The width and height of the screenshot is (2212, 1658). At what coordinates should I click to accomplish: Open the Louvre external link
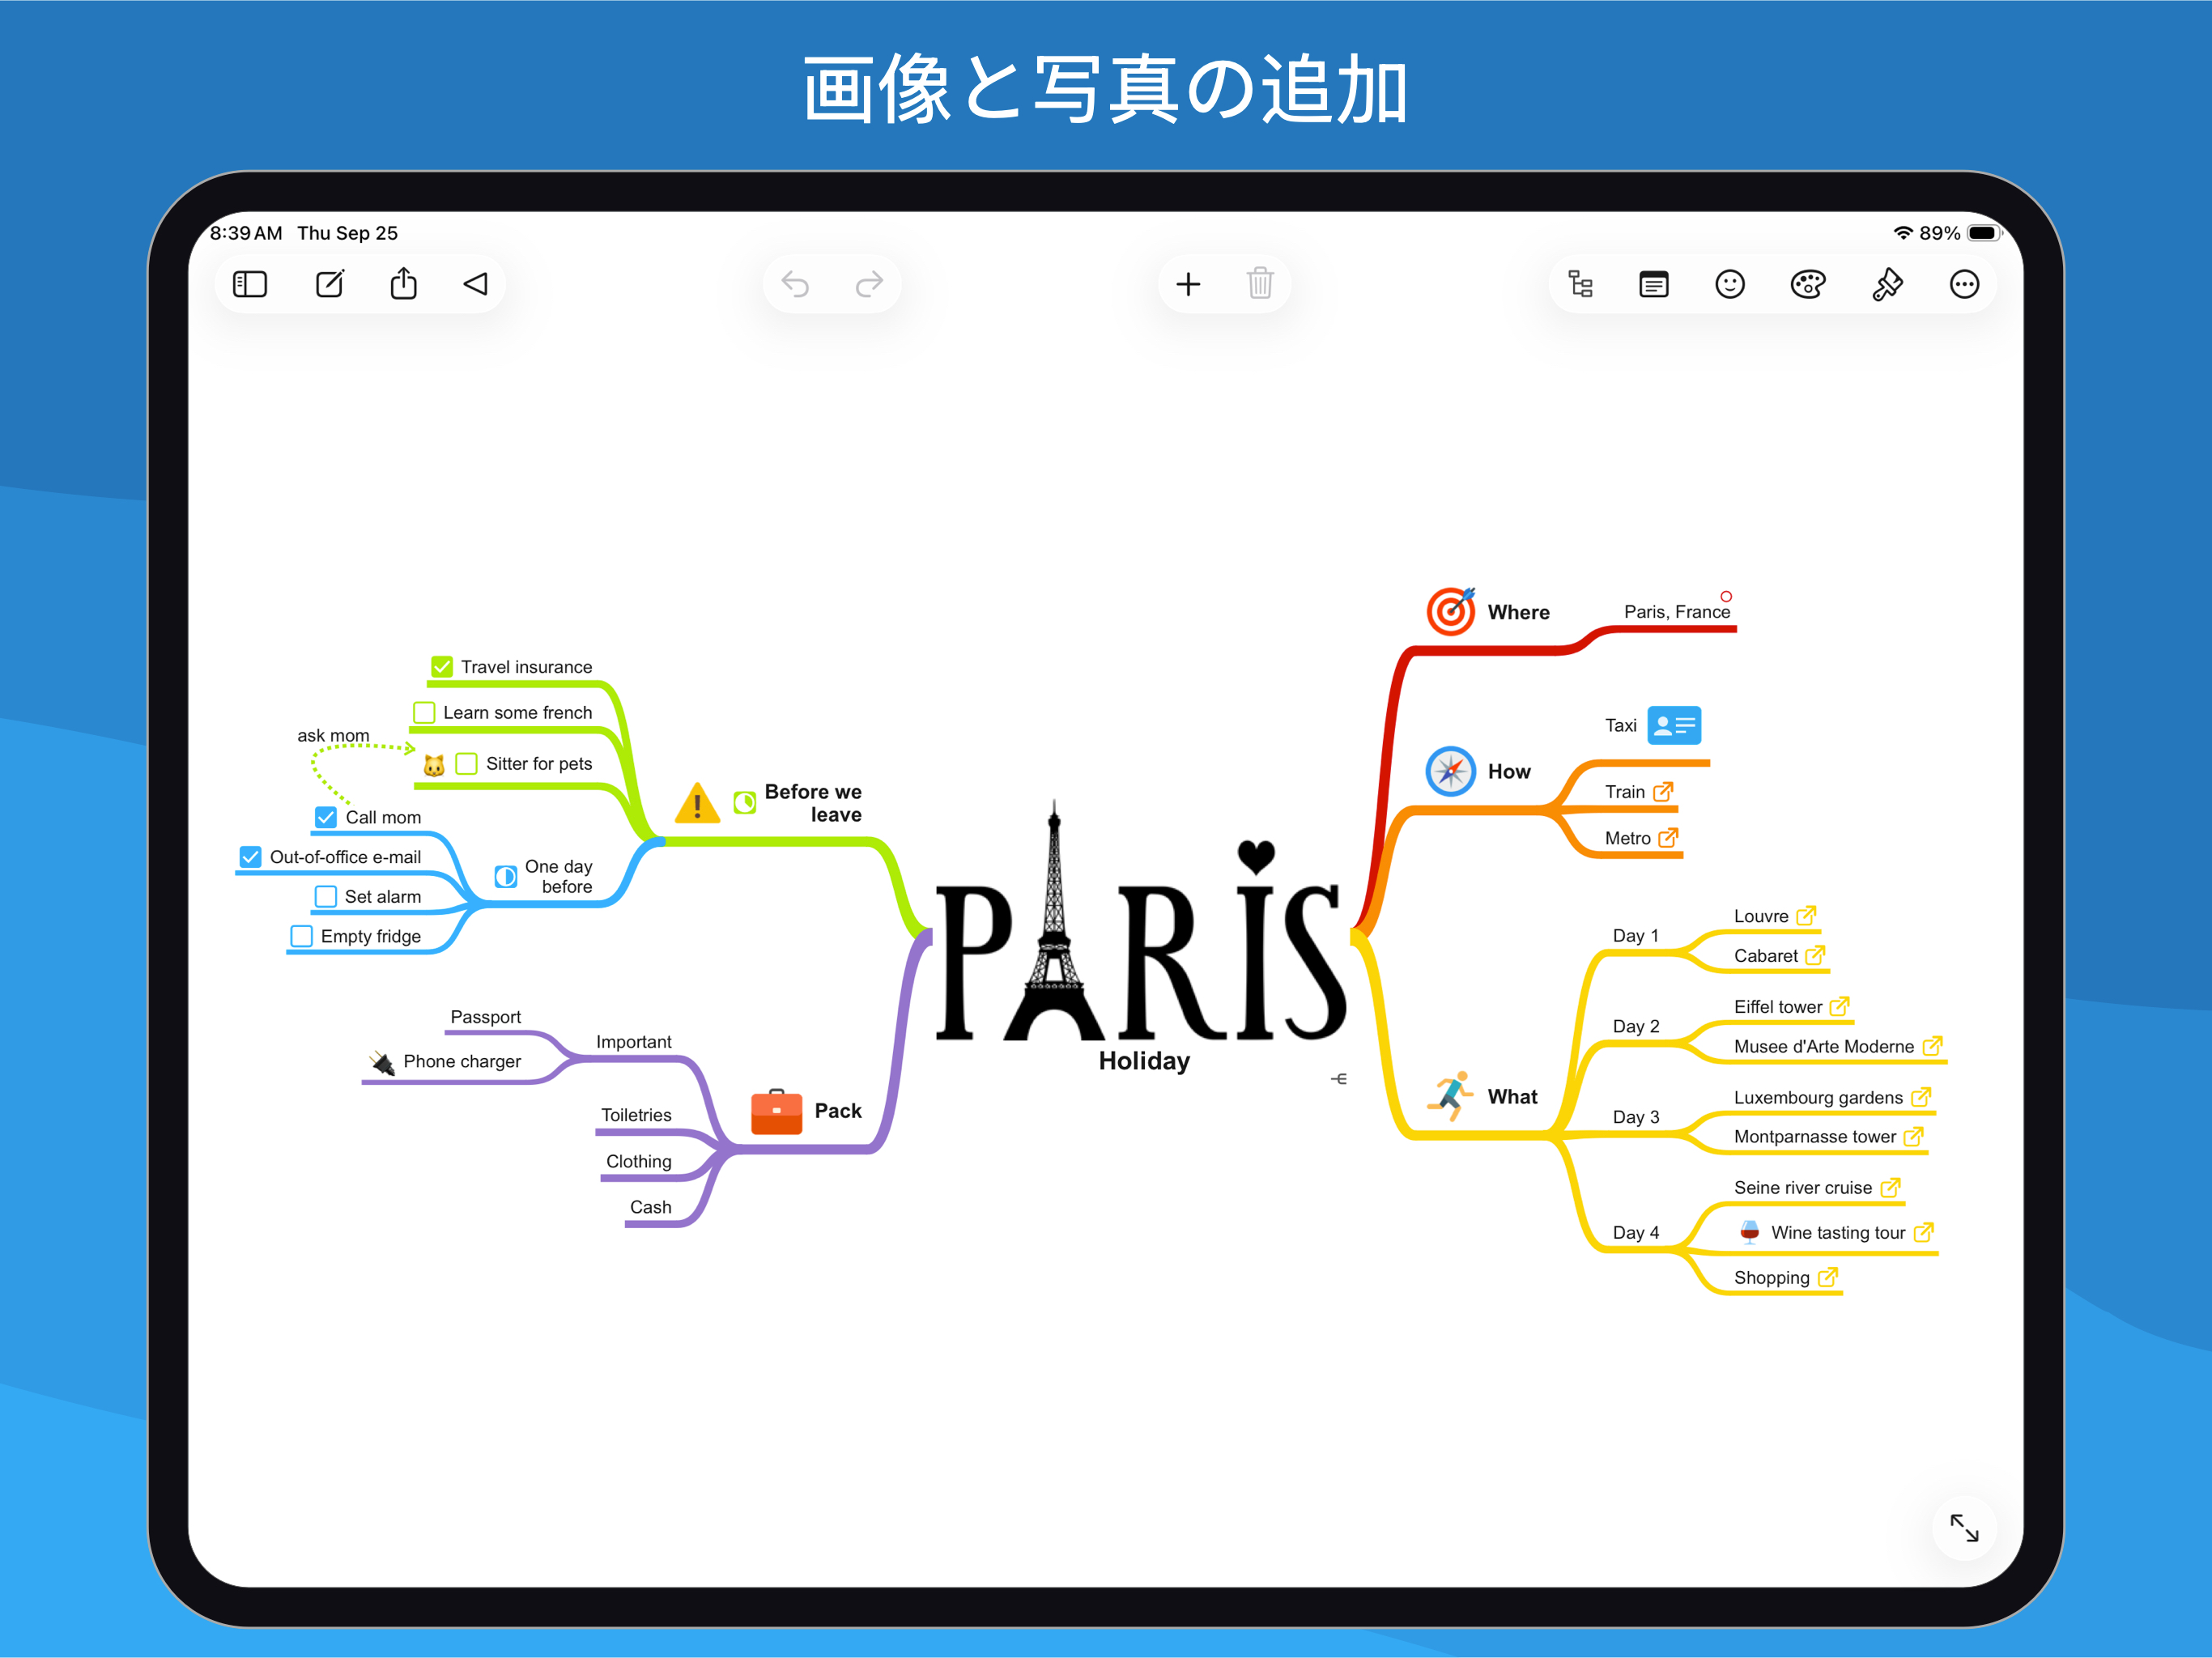coord(1805,916)
